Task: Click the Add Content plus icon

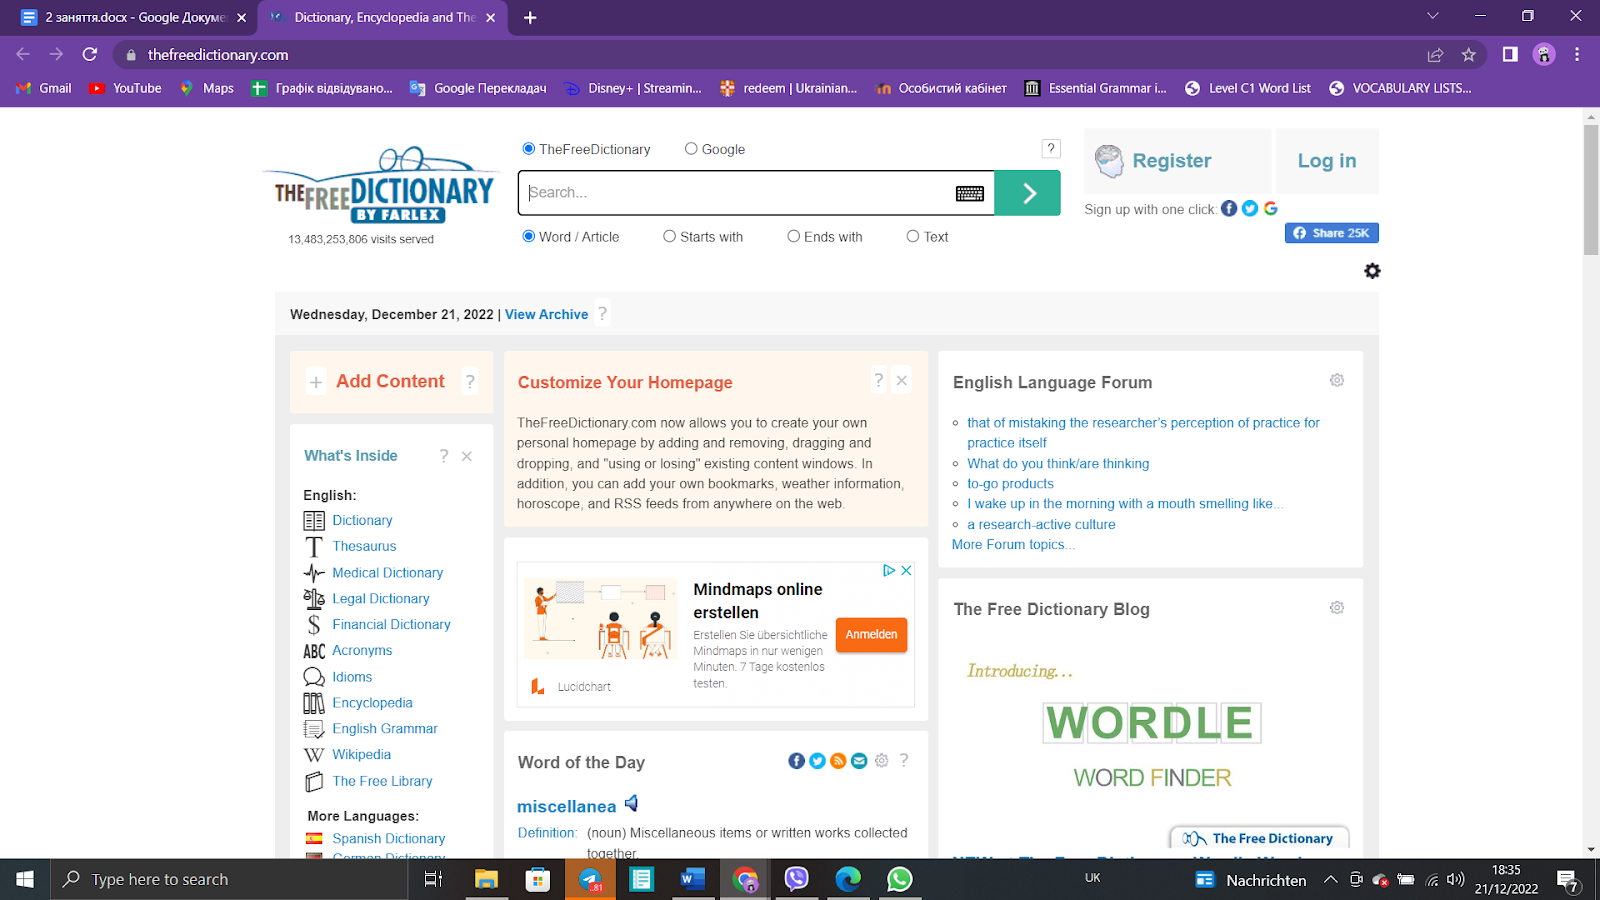Action: (316, 382)
